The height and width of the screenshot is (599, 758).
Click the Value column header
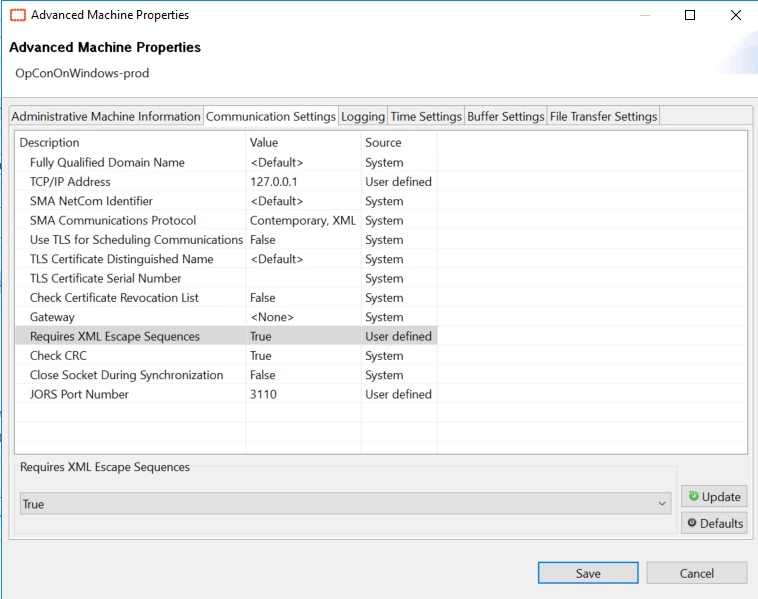pos(303,143)
